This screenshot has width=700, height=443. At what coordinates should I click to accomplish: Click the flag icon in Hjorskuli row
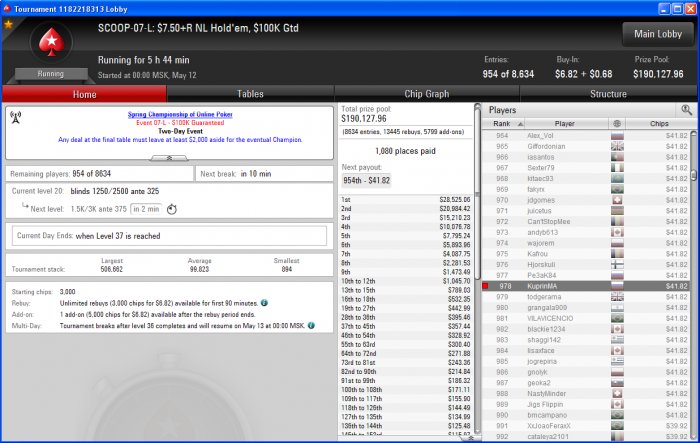click(x=617, y=264)
